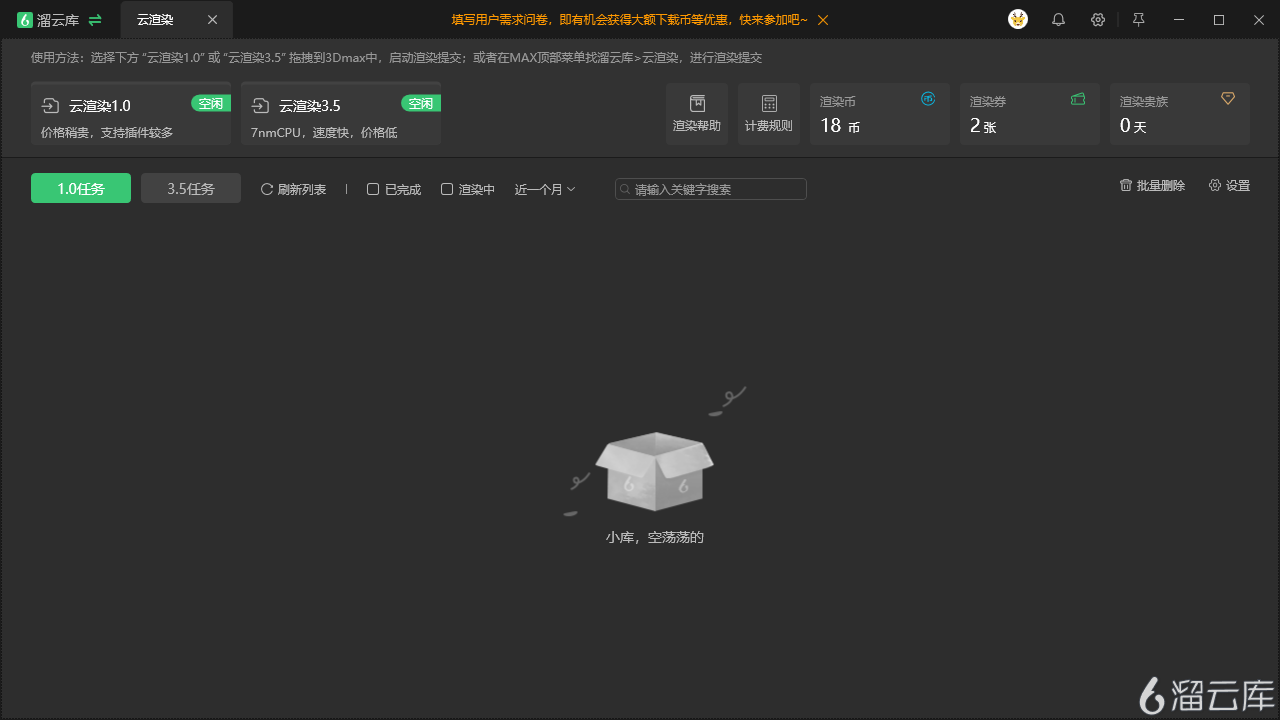
Task: Close the 云渲染 tab
Action: coord(212,20)
